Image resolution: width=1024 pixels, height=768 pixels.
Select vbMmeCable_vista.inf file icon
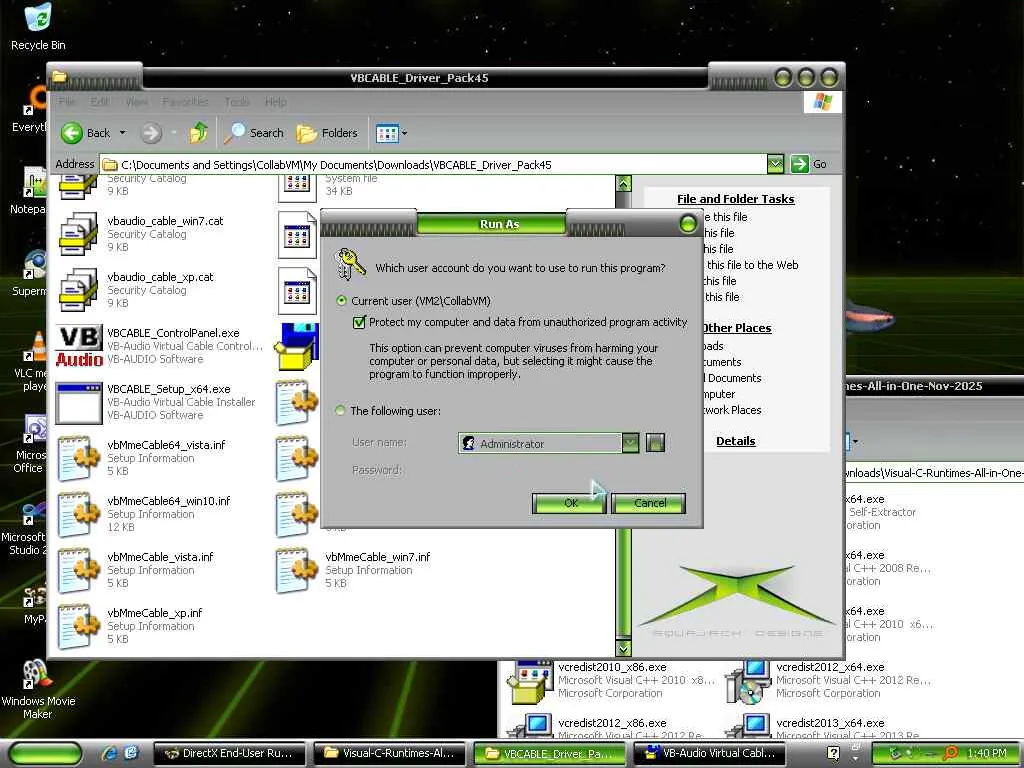click(79, 571)
